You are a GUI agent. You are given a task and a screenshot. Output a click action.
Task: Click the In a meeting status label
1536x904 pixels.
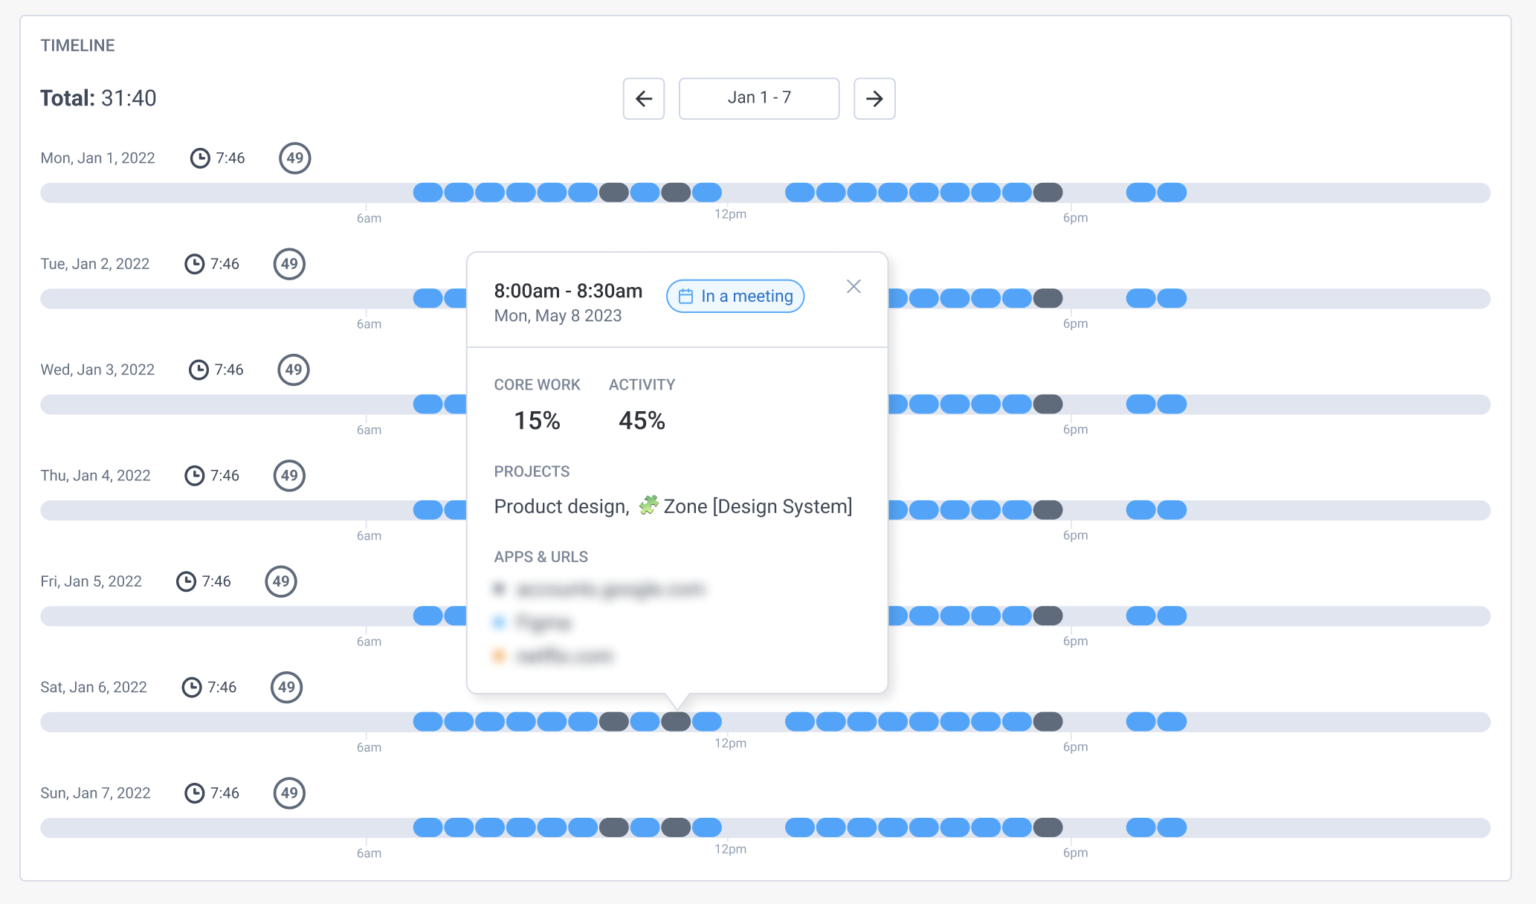(x=745, y=296)
